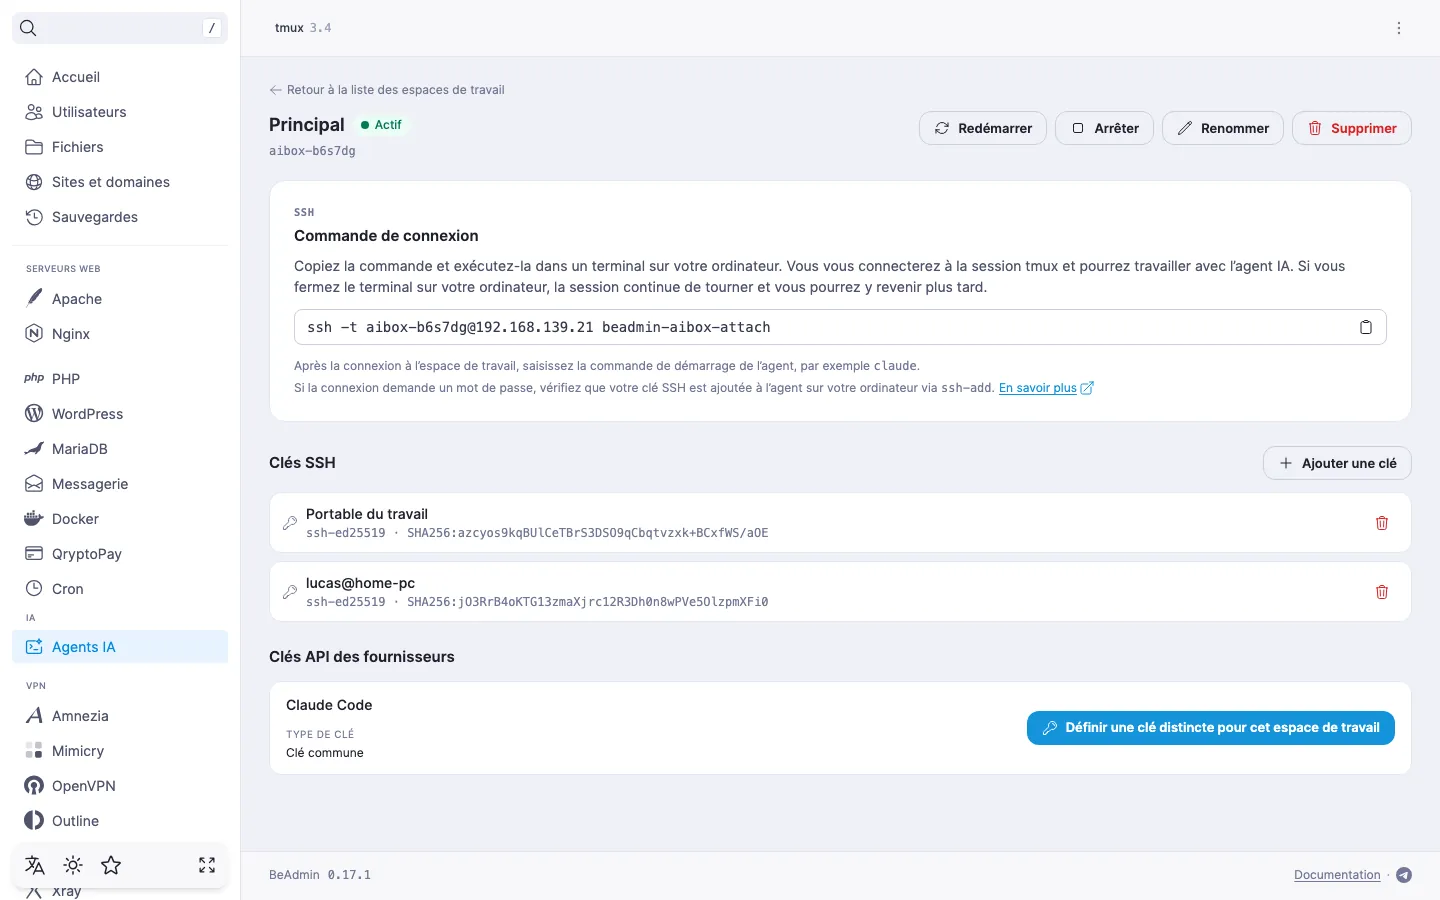Screen dimensions: 1440x900
Task: Toggle fullscreen expand icon
Action: point(207,865)
